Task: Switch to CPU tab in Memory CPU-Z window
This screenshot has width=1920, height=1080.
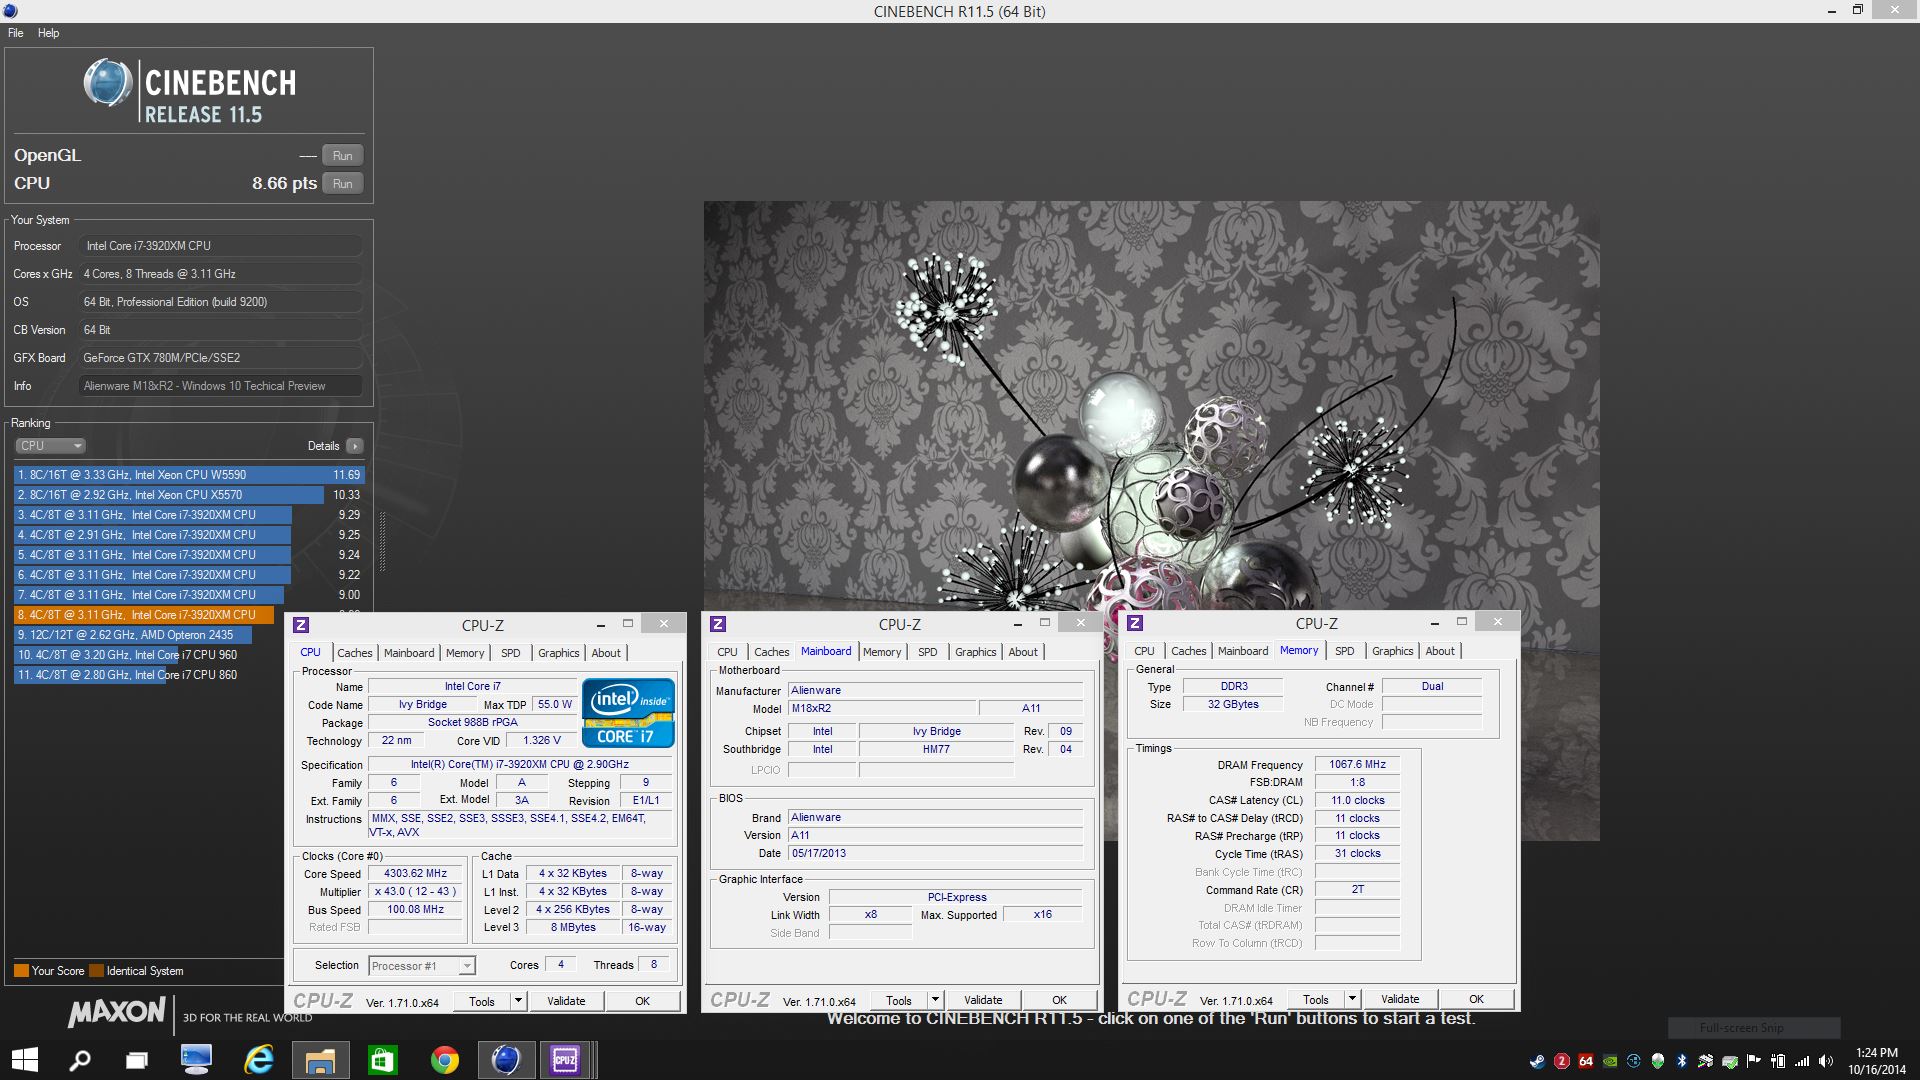Action: click(1144, 651)
